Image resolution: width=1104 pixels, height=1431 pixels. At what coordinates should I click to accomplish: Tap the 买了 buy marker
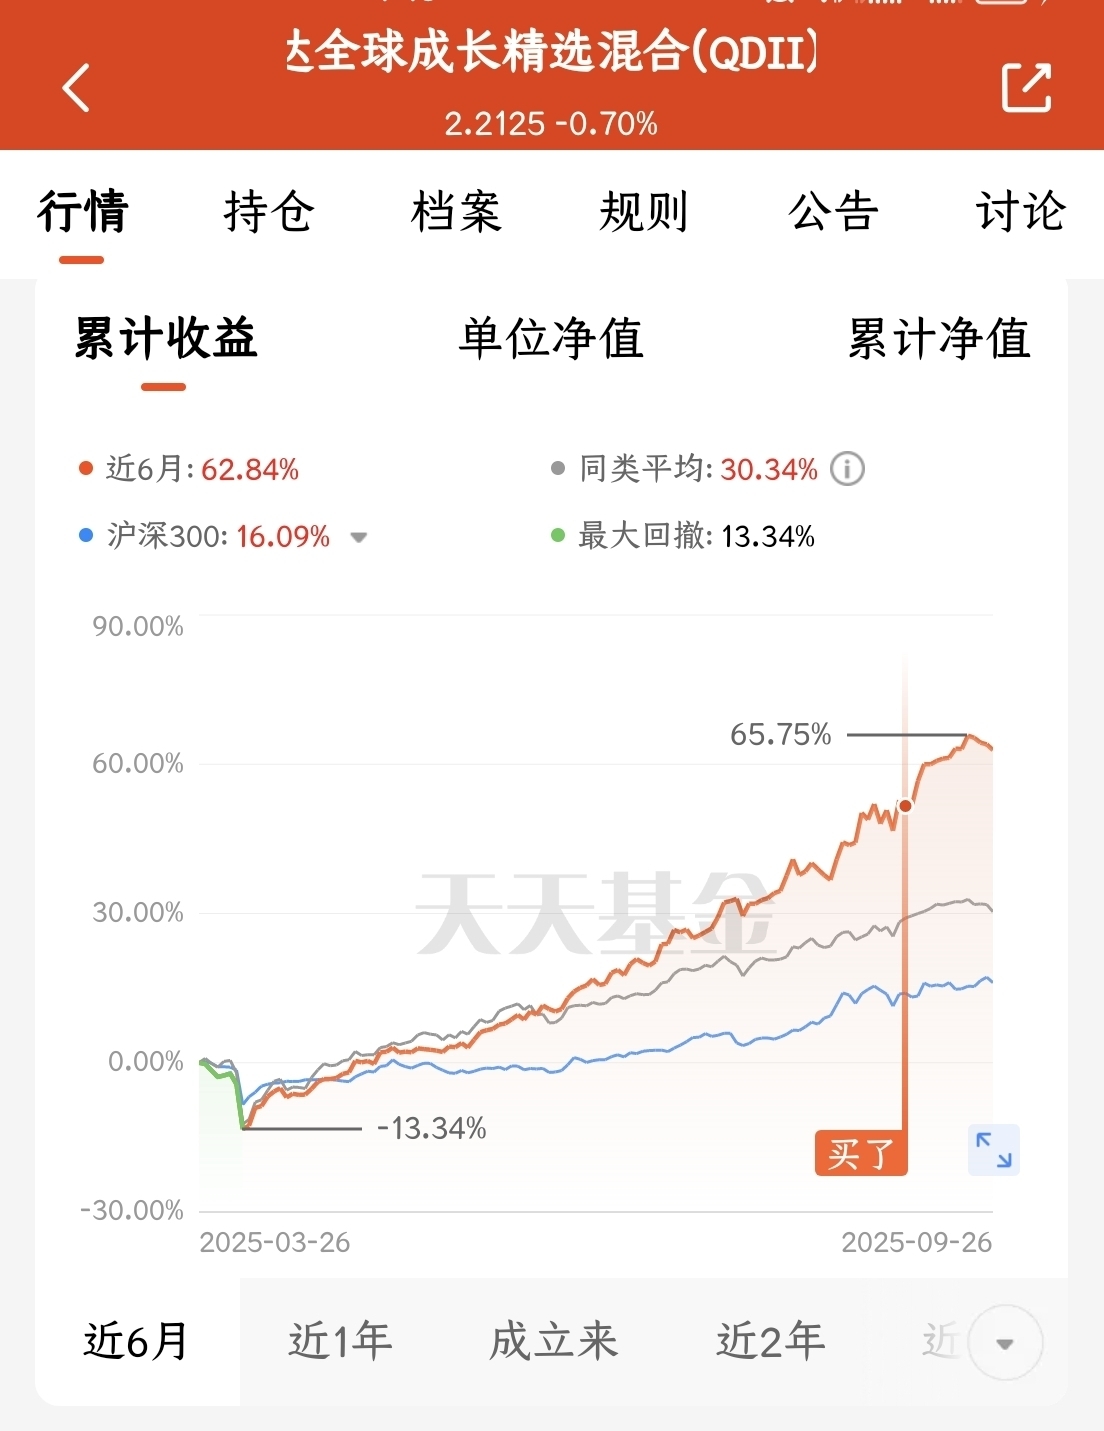861,1154
